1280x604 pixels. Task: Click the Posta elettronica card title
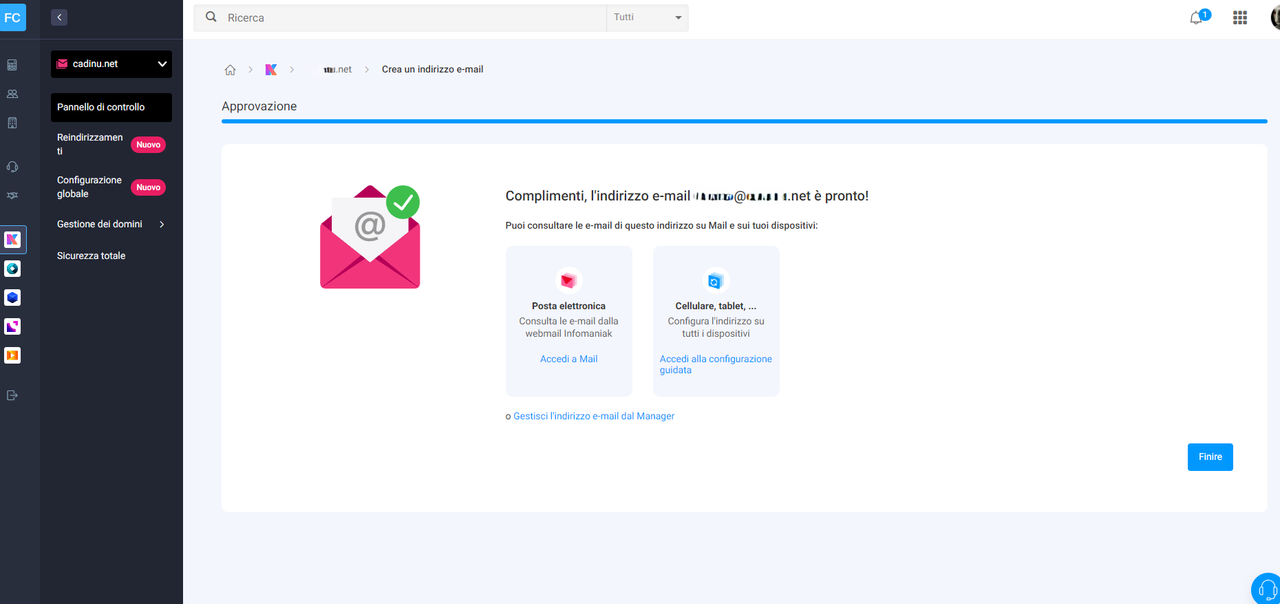click(x=569, y=306)
